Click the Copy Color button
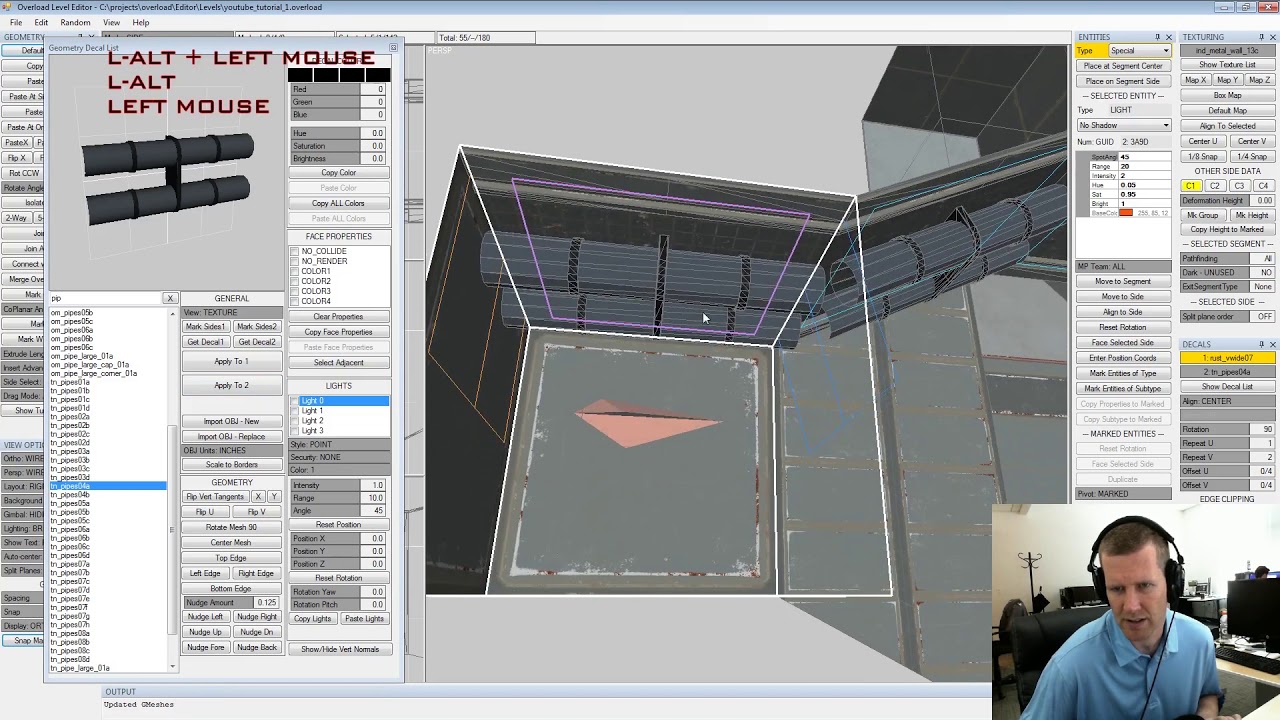1280x720 pixels. [338, 173]
